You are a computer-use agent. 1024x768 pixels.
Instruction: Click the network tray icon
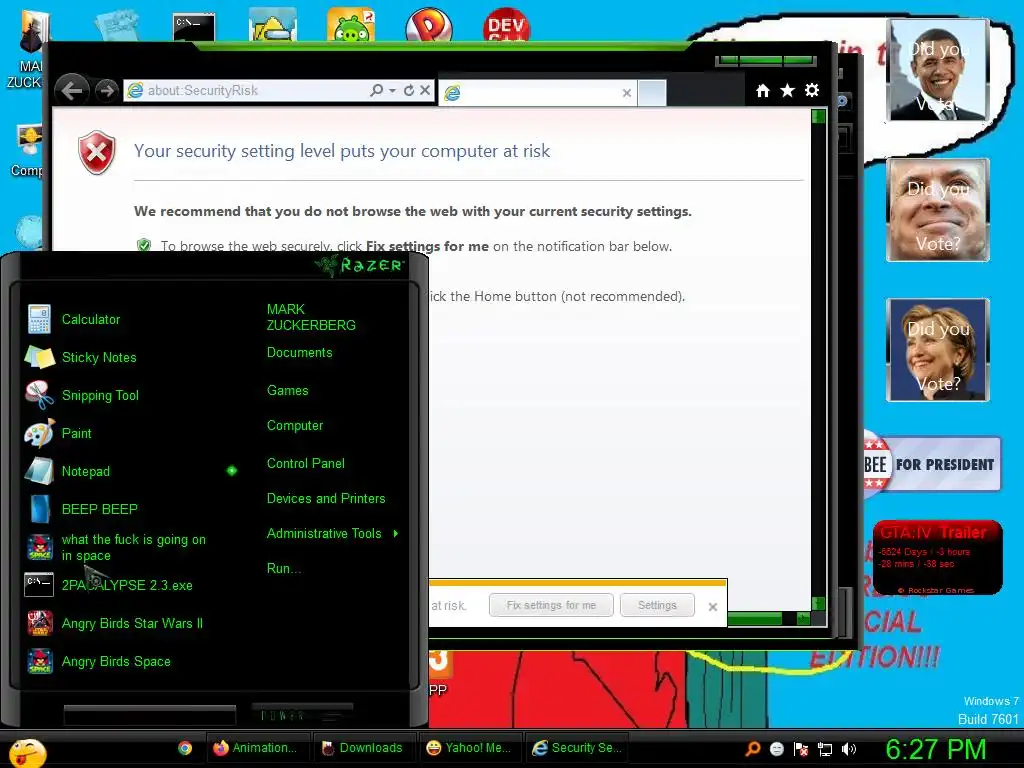click(x=825, y=749)
